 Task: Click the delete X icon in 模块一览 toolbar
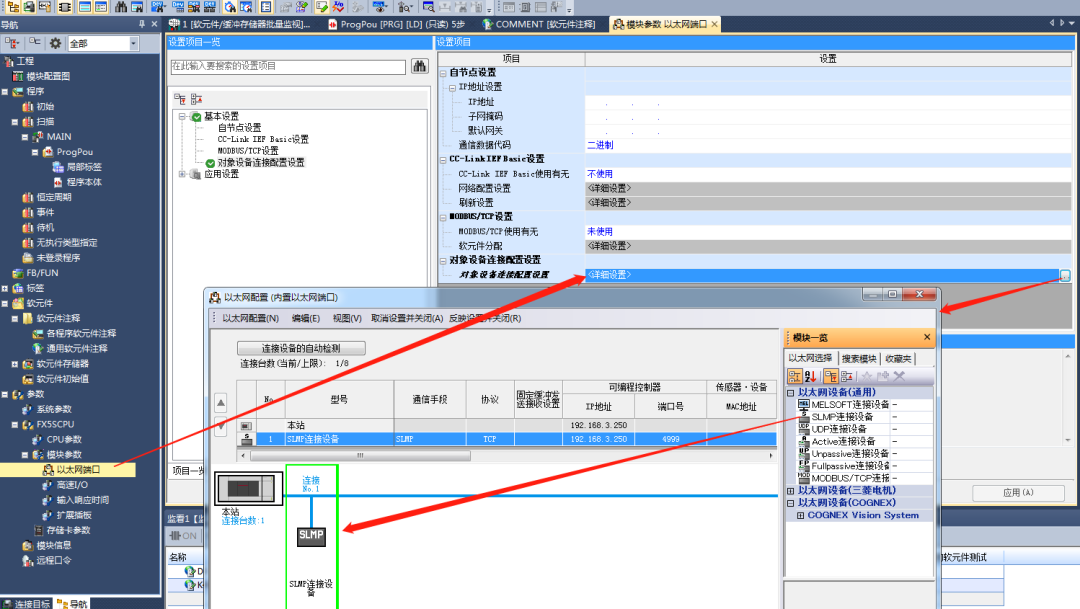898,375
